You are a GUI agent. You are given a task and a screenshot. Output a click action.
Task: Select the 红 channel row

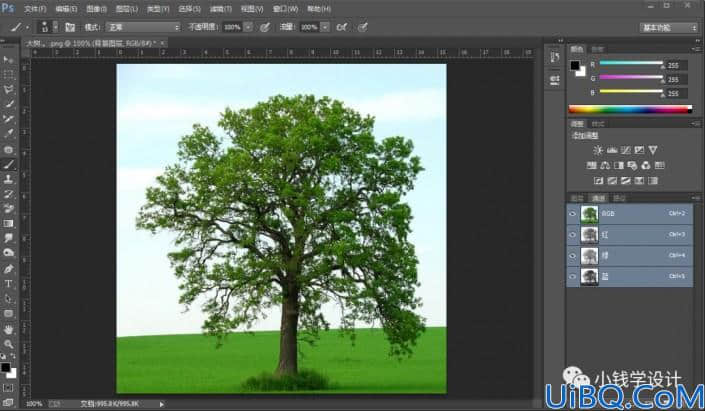629,235
